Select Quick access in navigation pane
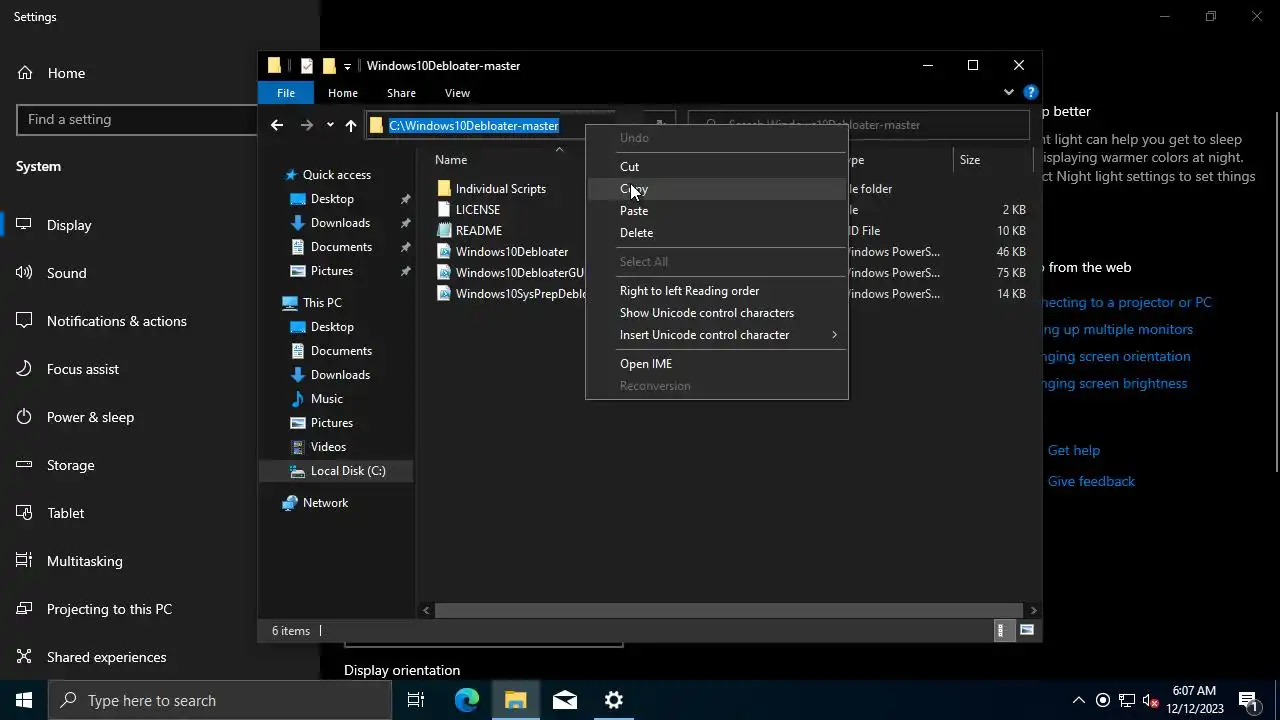 point(336,175)
